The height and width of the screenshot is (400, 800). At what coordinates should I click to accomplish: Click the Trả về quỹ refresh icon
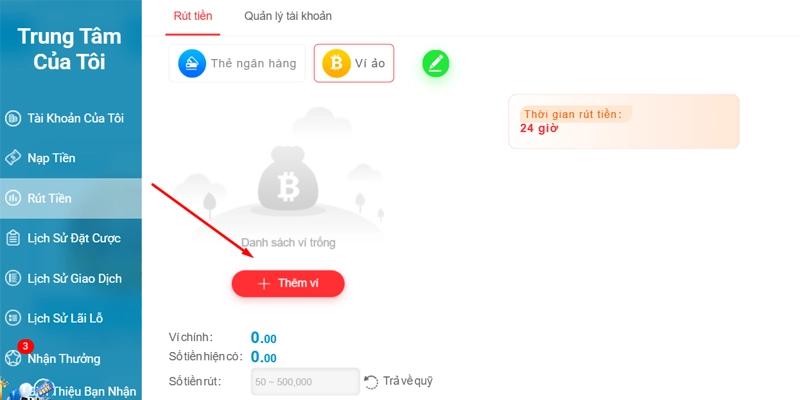coord(371,382)
